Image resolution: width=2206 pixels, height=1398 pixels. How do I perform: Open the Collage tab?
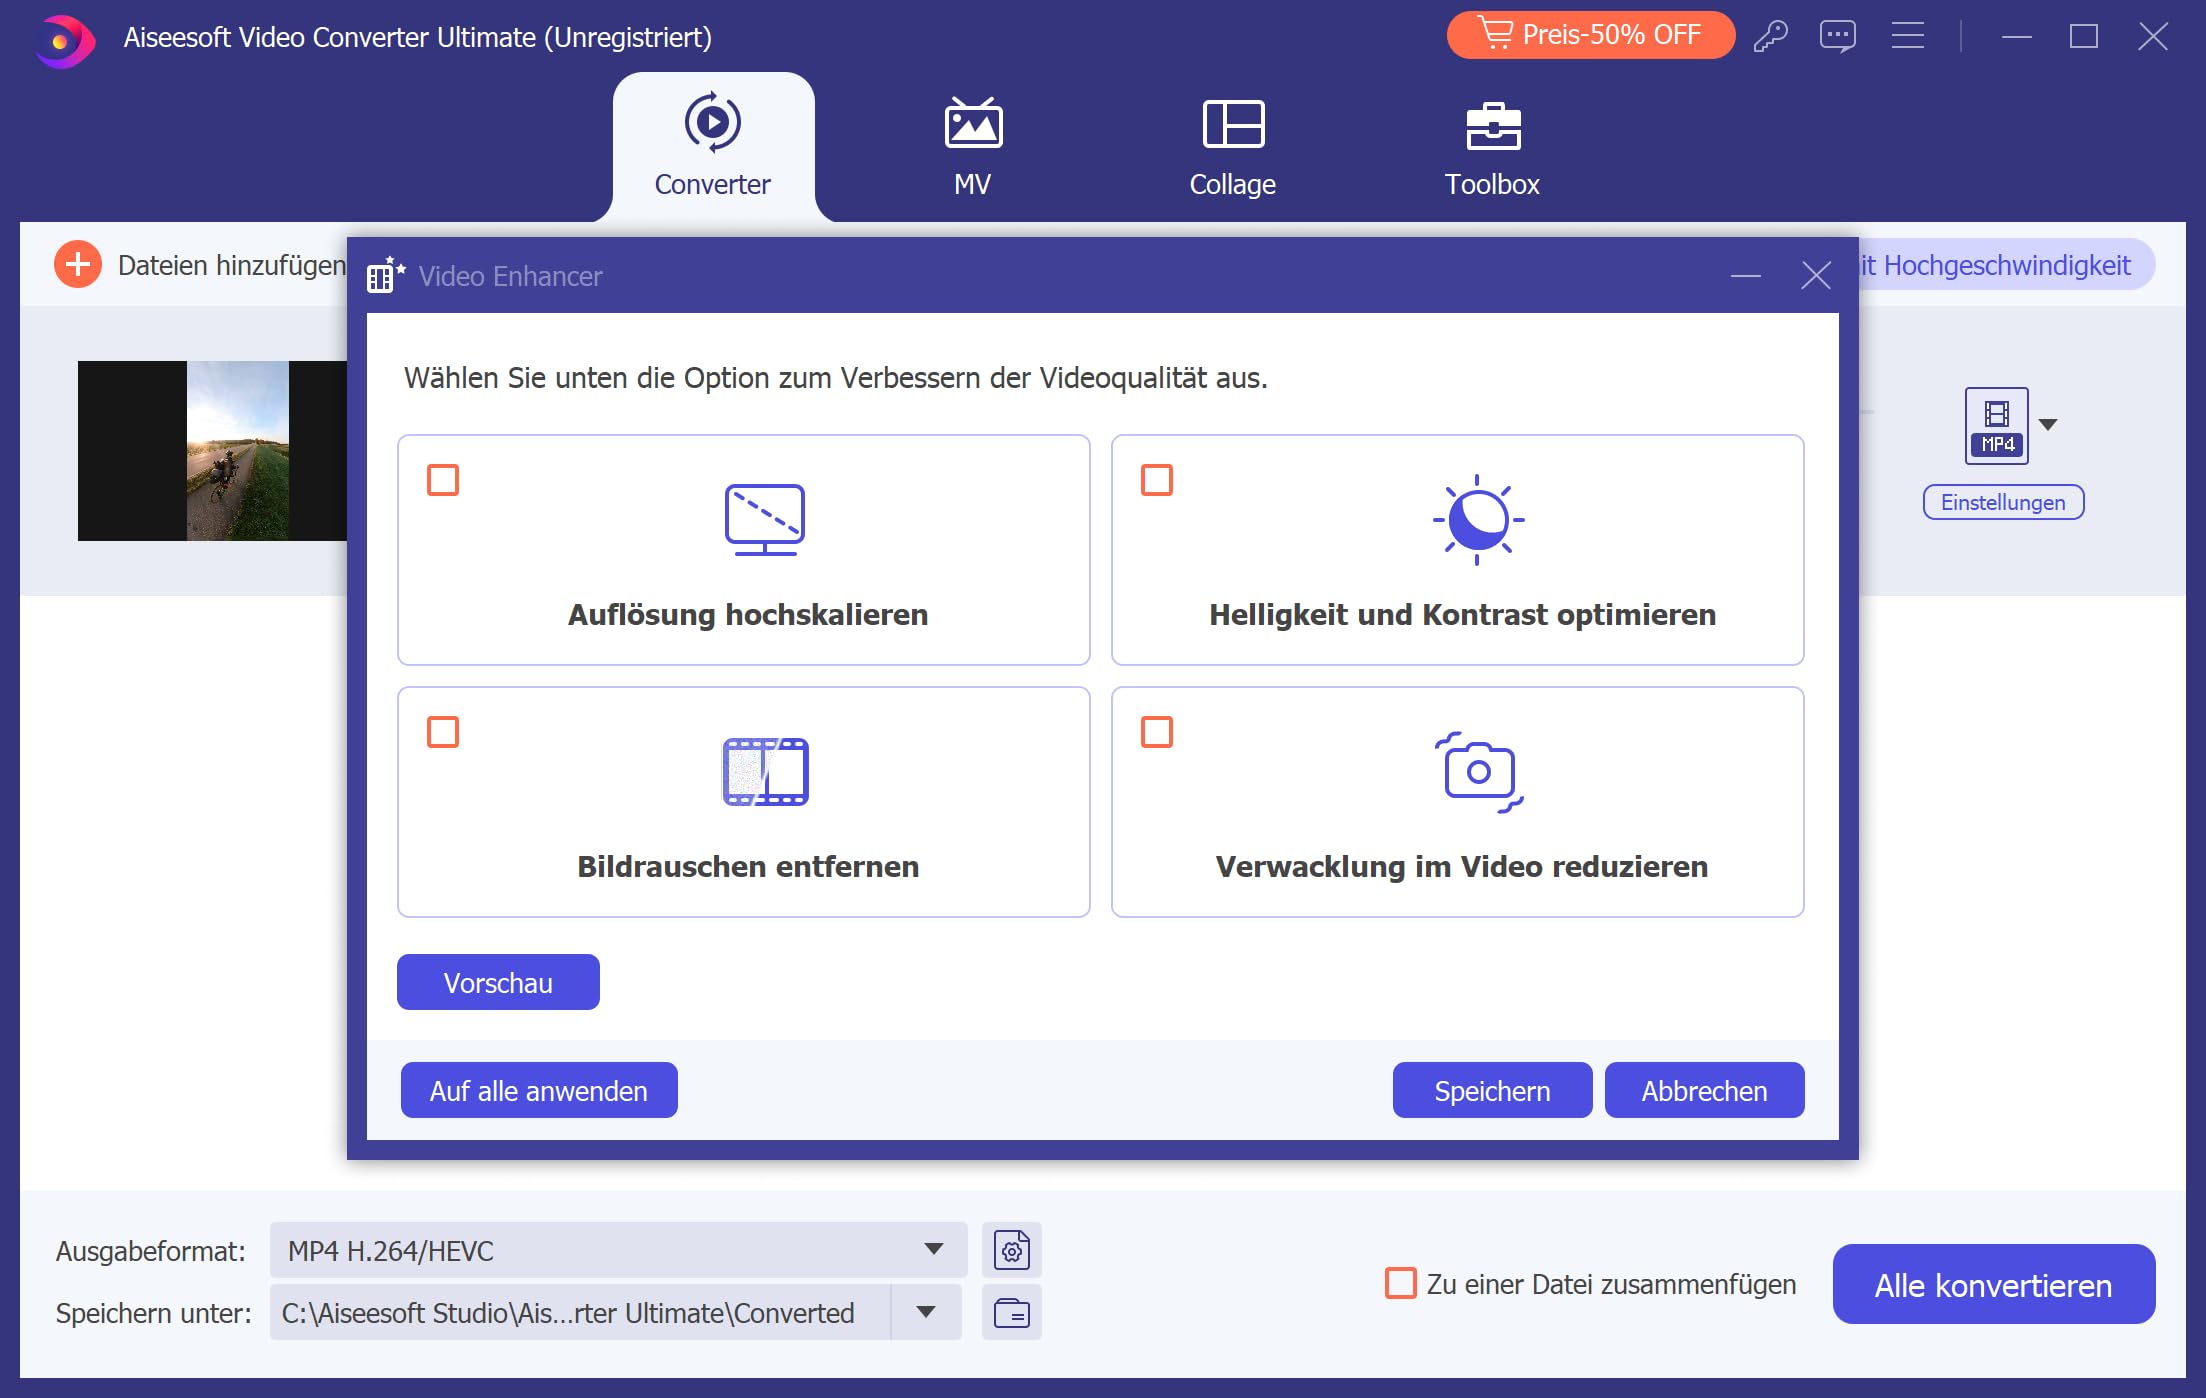tap(1233, 147)
